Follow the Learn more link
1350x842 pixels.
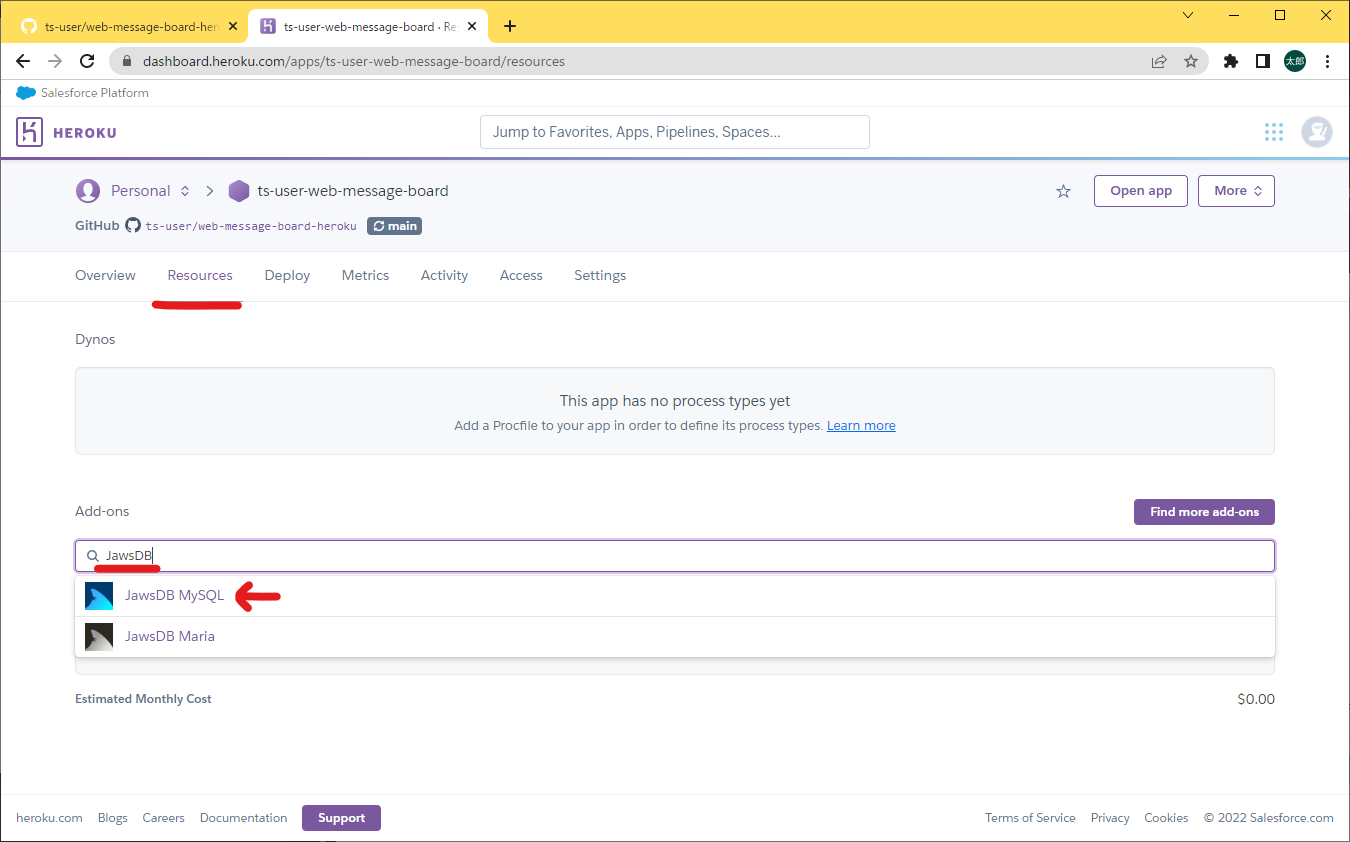coord(861,426)
